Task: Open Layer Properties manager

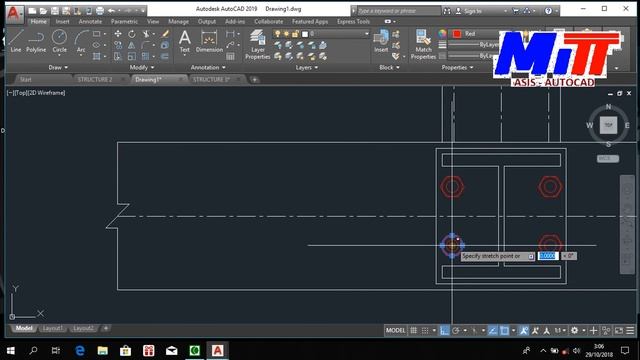Action: tap(258, 45)
